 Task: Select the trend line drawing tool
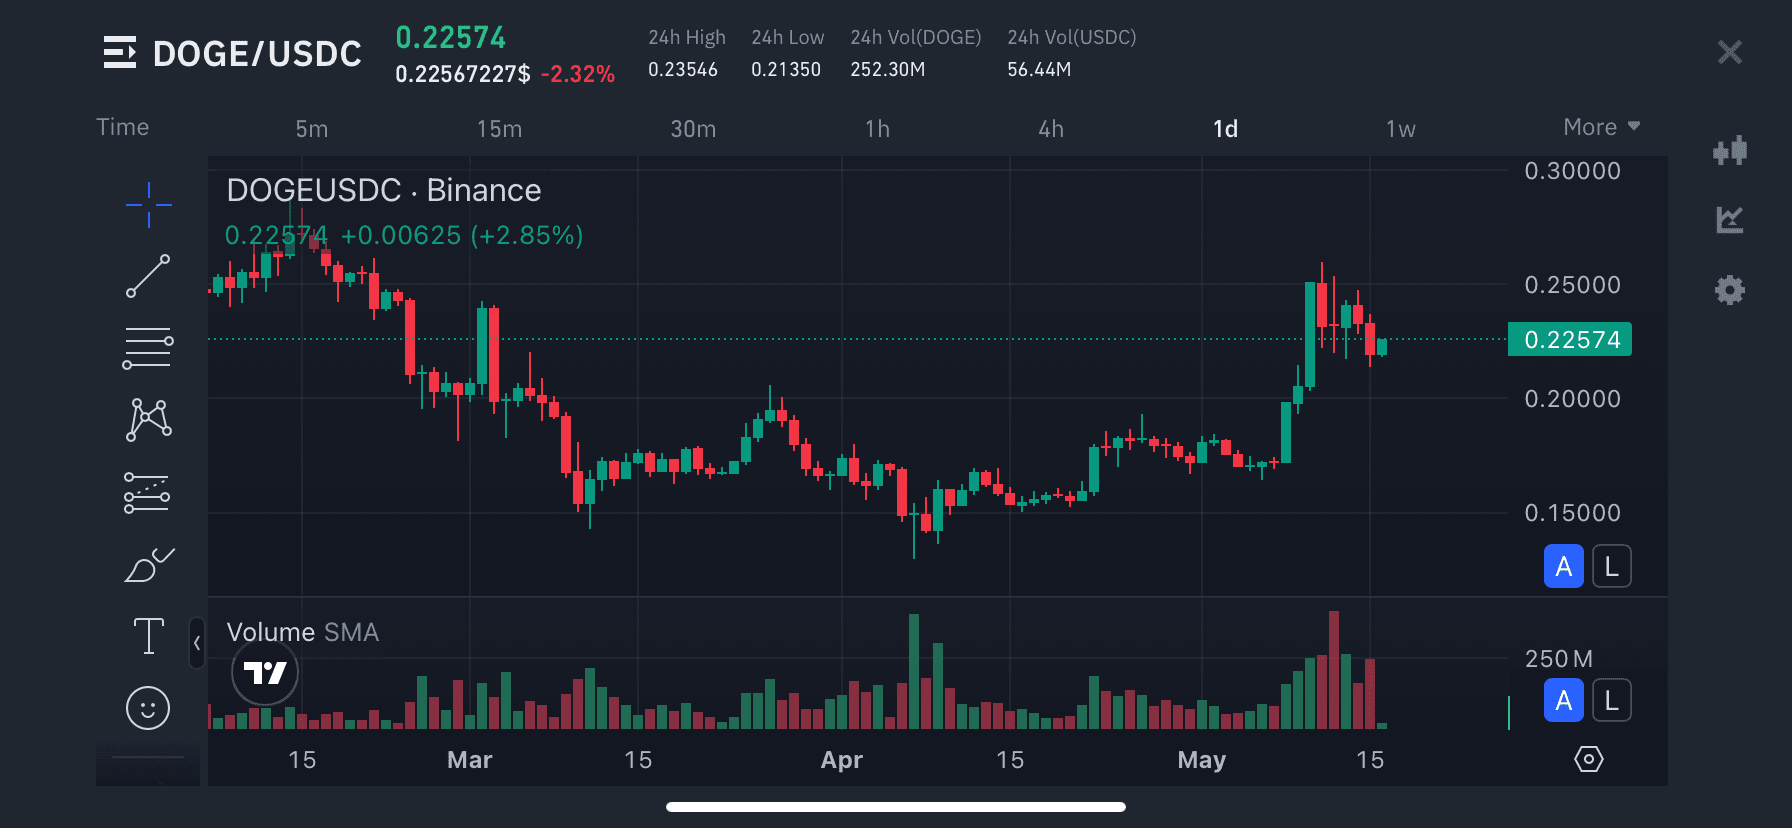click(x=148, y=276)
